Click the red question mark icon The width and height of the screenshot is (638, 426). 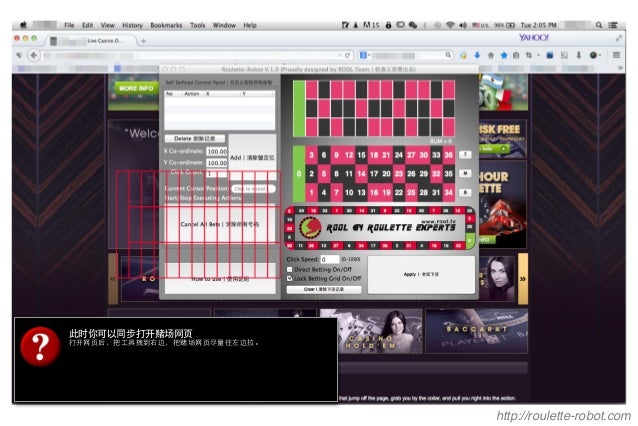point(40,346)
